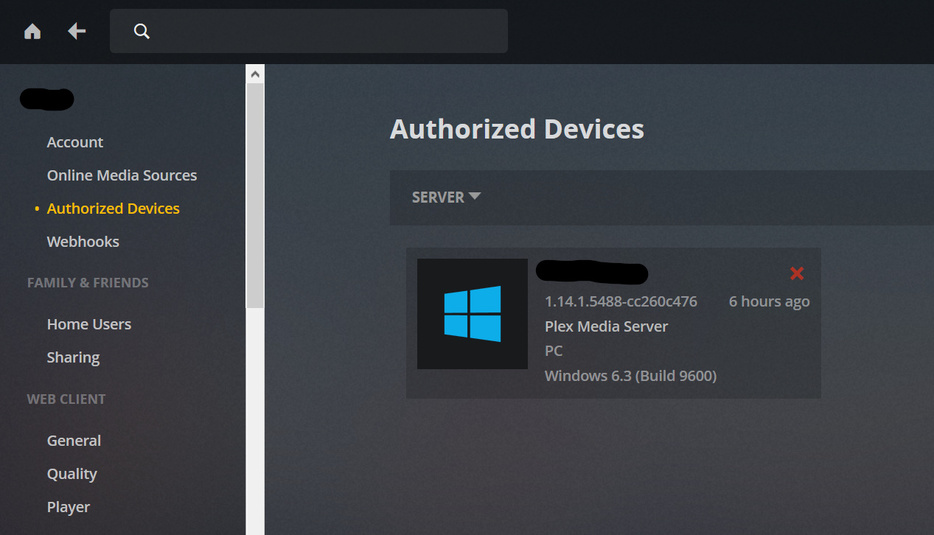Open Player settings
This screenshot has width=934, height=535.
click(68, 507)
